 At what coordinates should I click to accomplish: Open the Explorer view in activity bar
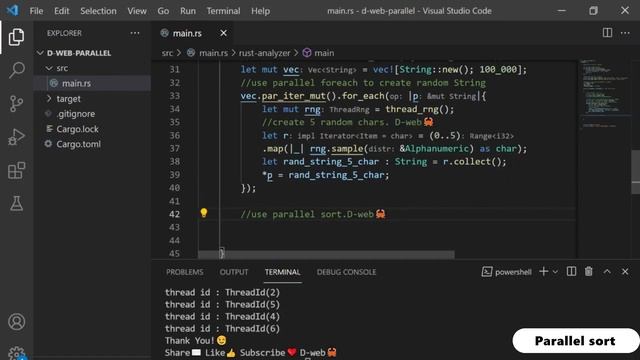click(16, 37)
